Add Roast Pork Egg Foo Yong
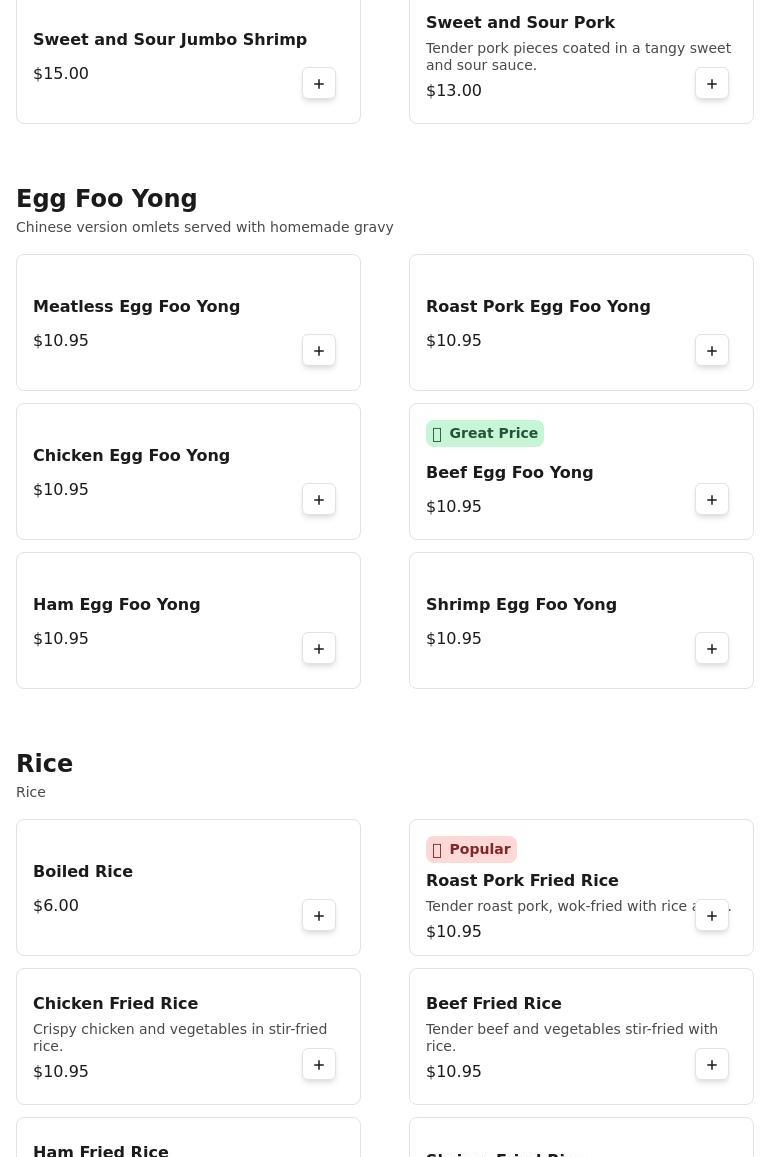Screen dimensions: 770x1157 (x=712, y=351)
